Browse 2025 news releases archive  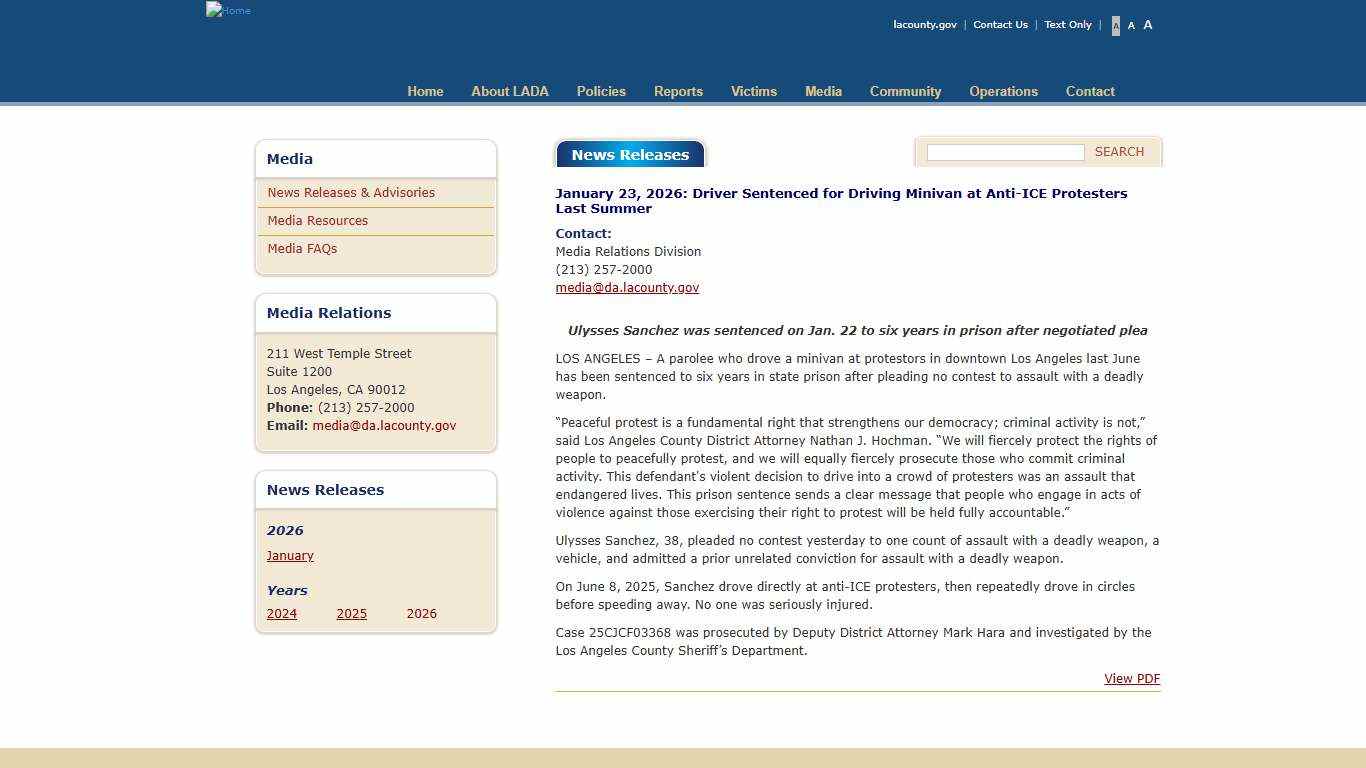click(x=352, y=614)
